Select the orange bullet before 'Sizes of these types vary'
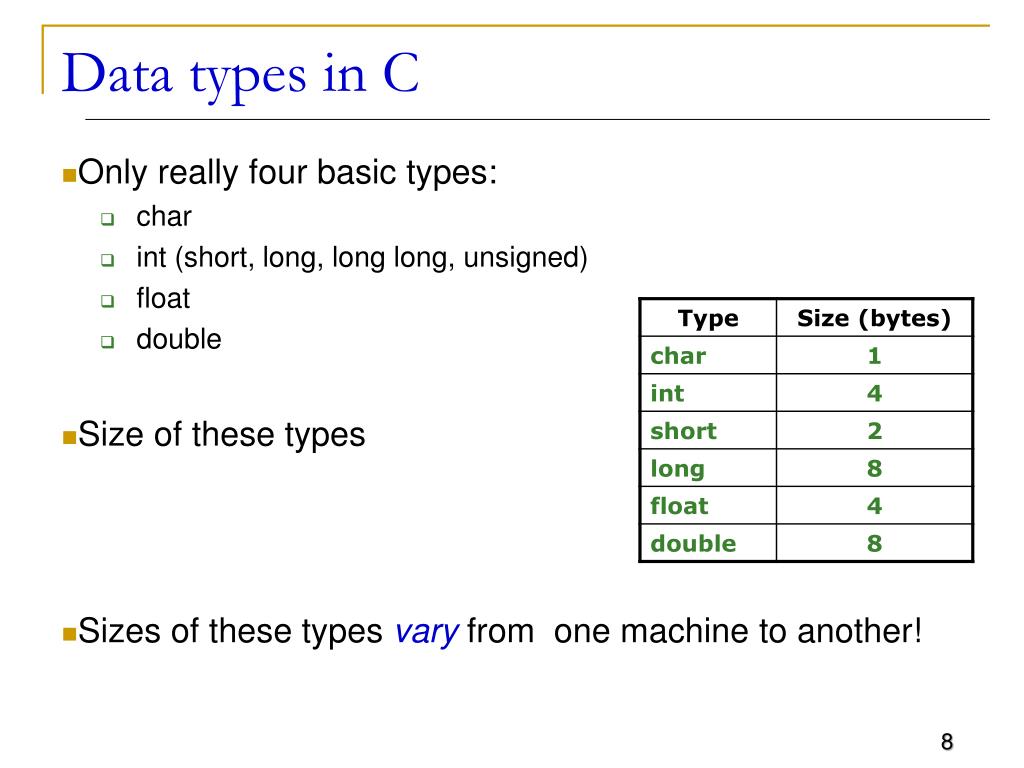This screenshot has height=768, width=1024. [69, 633]
